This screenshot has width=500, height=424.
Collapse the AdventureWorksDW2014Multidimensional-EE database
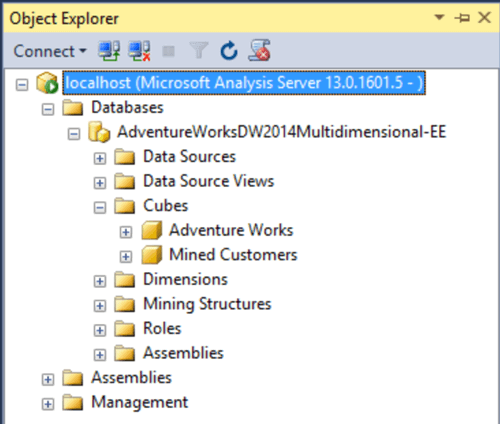point(74,134)
